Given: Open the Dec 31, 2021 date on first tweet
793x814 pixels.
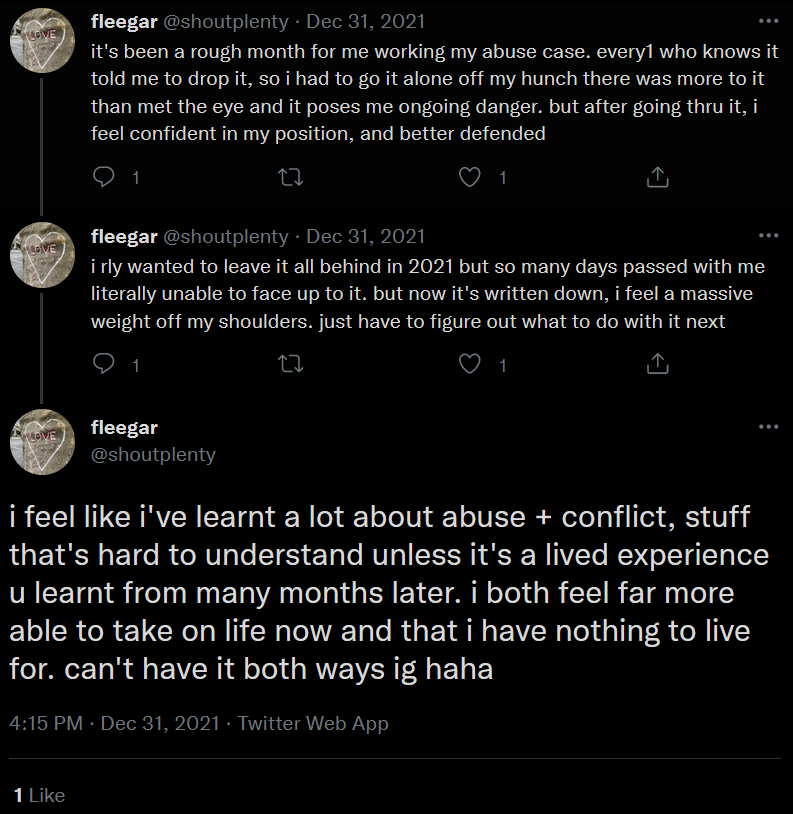Looking at the screenshot, I should point(365,21).
